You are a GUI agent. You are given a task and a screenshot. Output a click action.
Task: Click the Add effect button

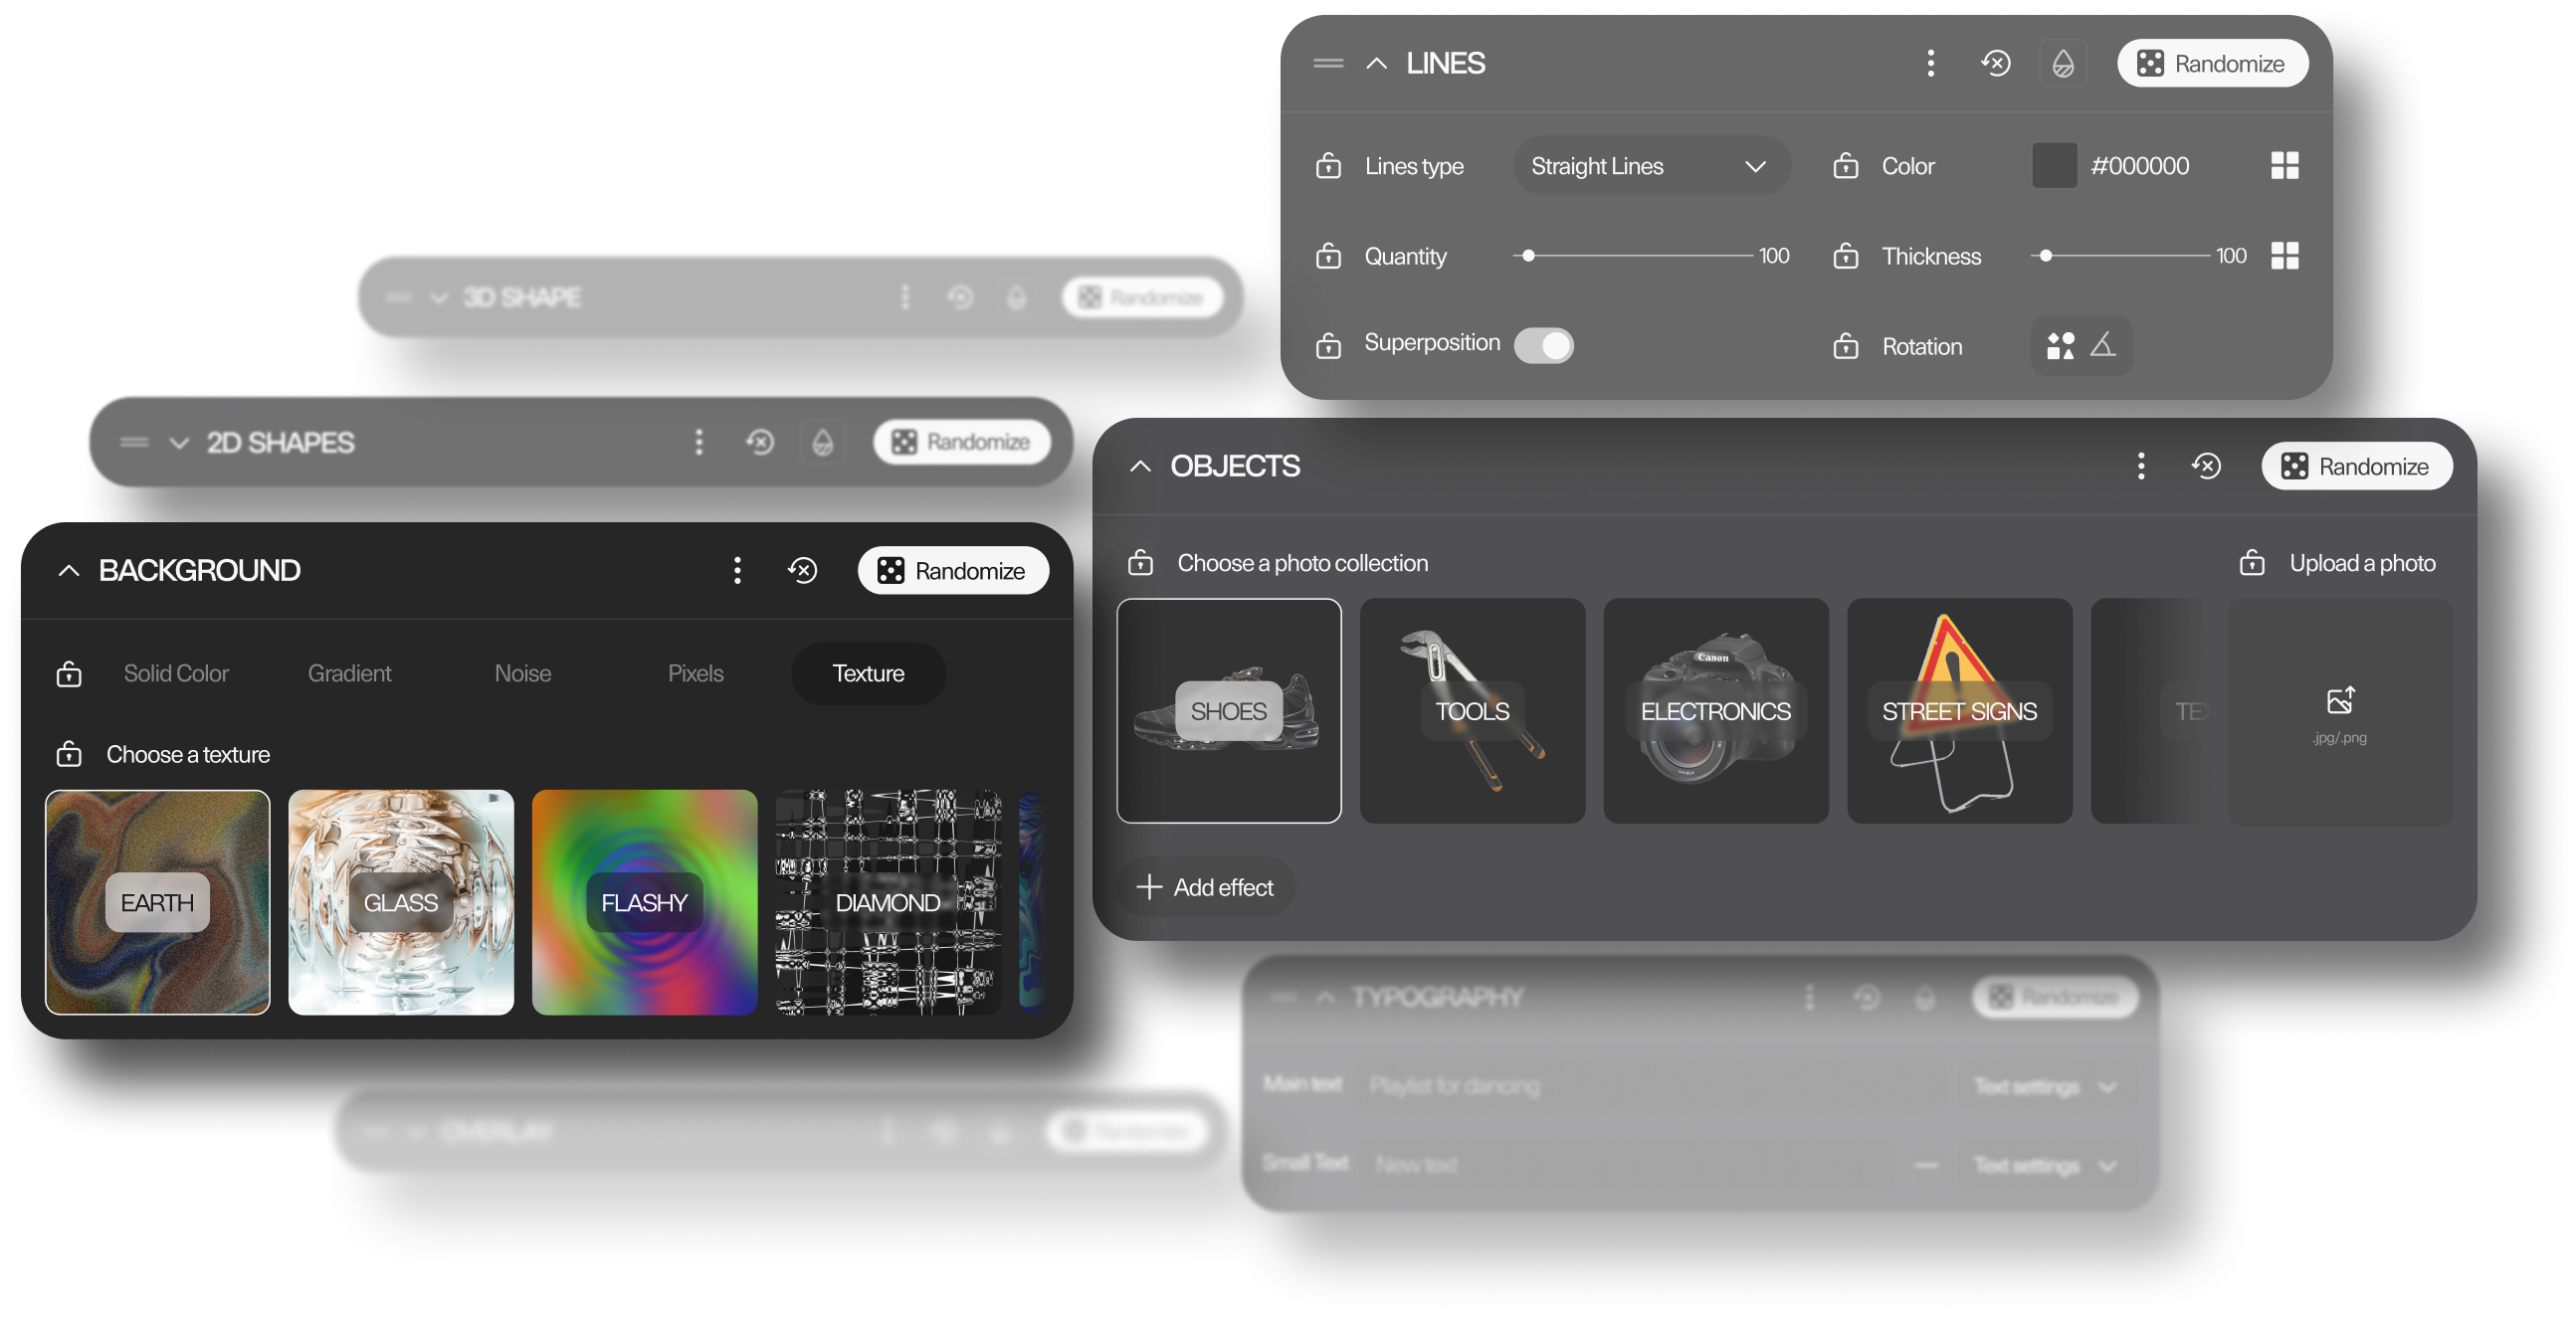[x=1205, y=887]
